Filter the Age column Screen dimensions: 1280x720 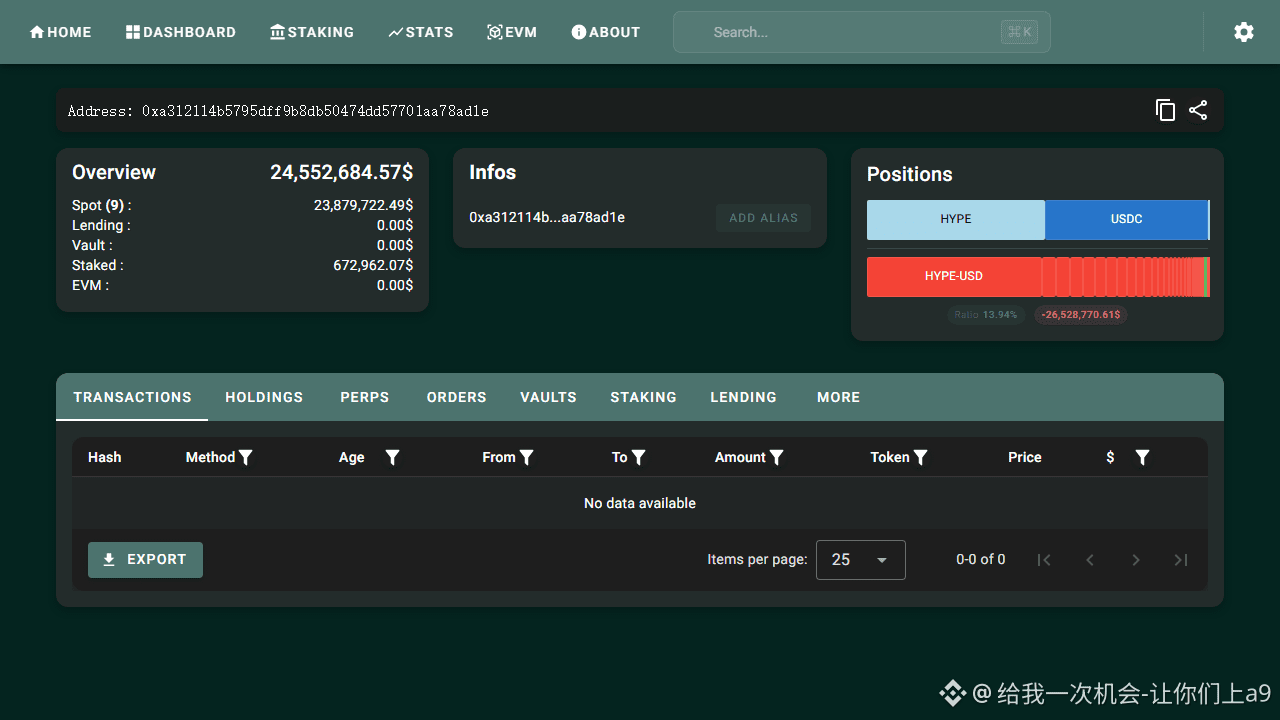pyautogui.click(x=393, y=457)
